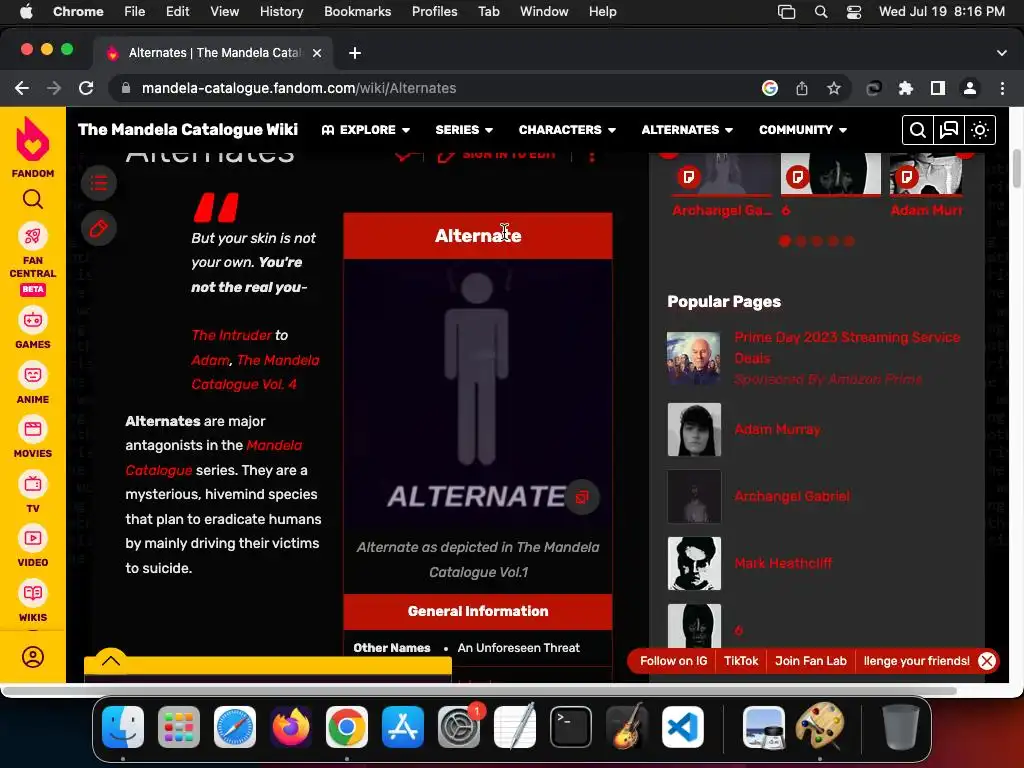The height and width of the screenshot is (768, 1024).
Task: Toggle Chrome side panel
Action: (938, 88)
